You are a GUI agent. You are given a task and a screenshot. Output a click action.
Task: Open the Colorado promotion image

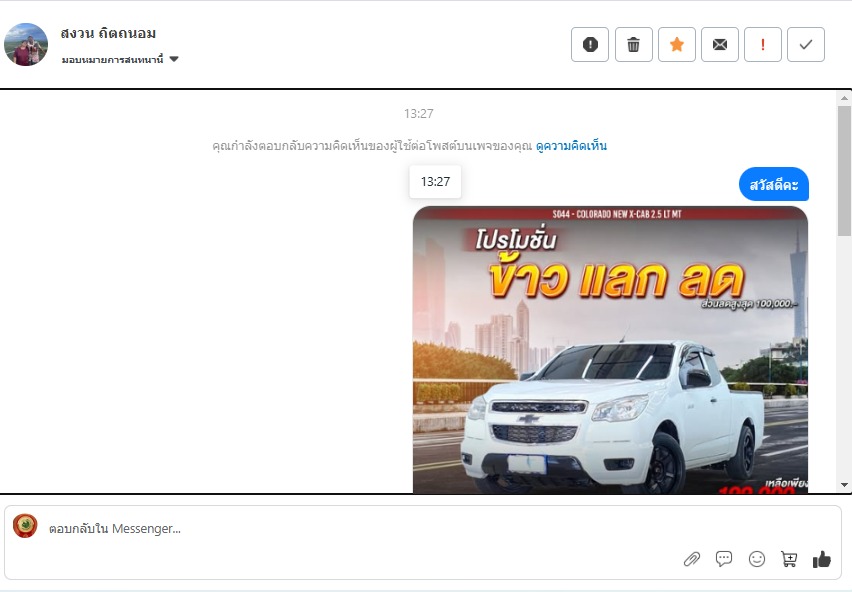(x=610, y=350)
